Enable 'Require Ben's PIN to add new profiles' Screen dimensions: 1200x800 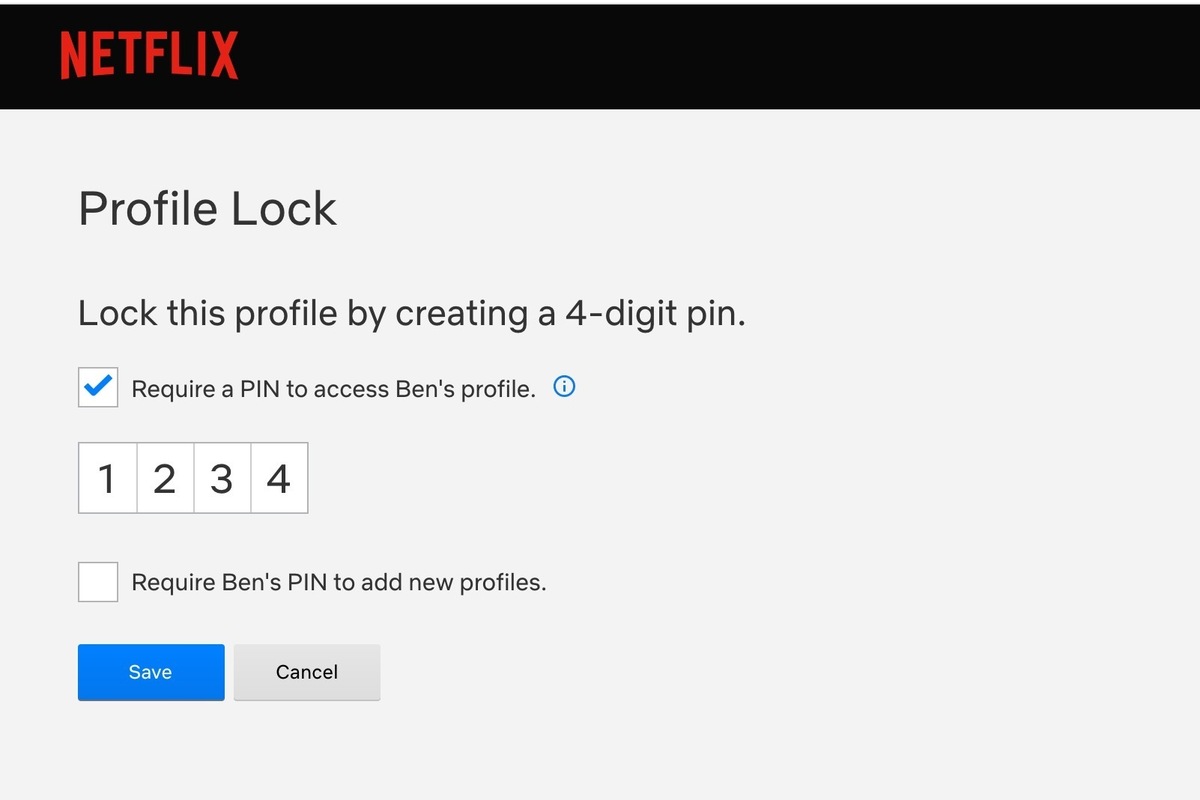pyautogui.click(x=97, y=581)
